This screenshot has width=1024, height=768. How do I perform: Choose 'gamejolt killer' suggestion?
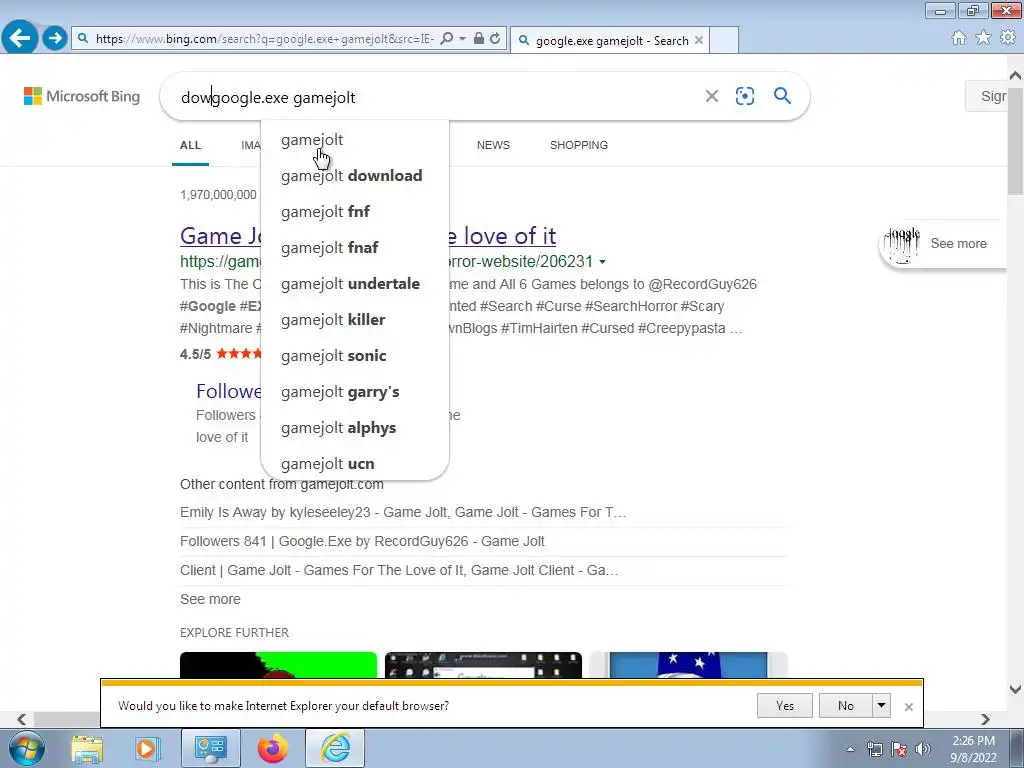[x=355, y=319]
